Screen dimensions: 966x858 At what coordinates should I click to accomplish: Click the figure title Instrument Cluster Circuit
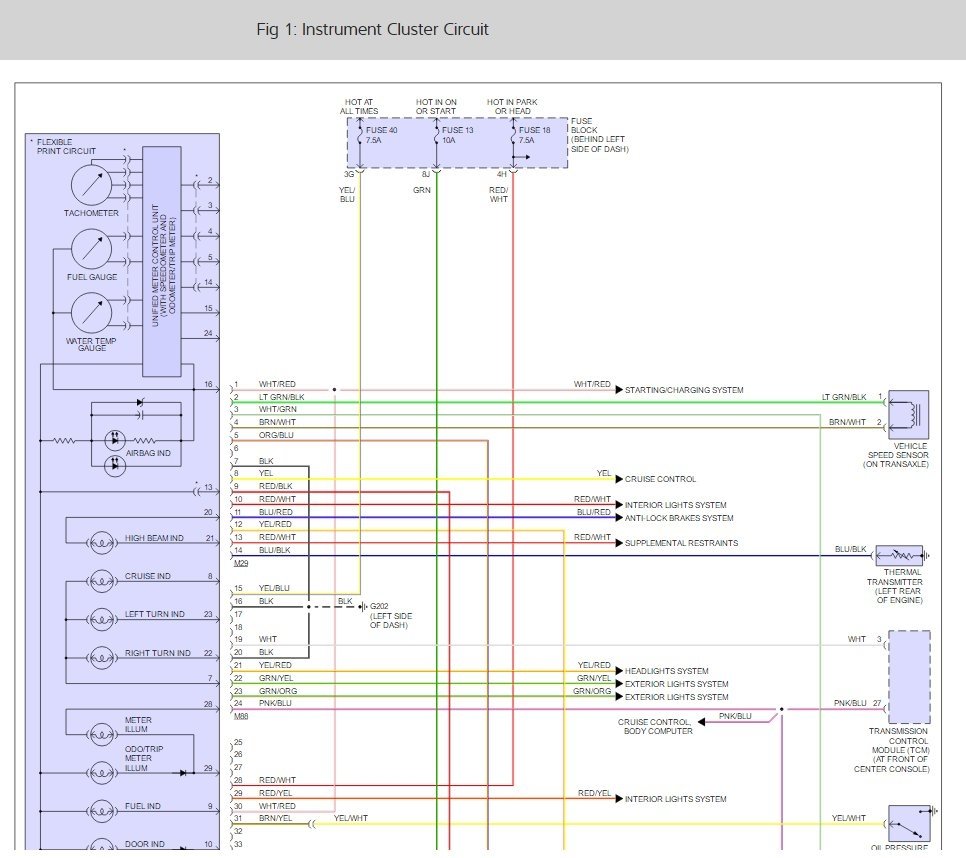pyautogui.click(x=372, y=29)
